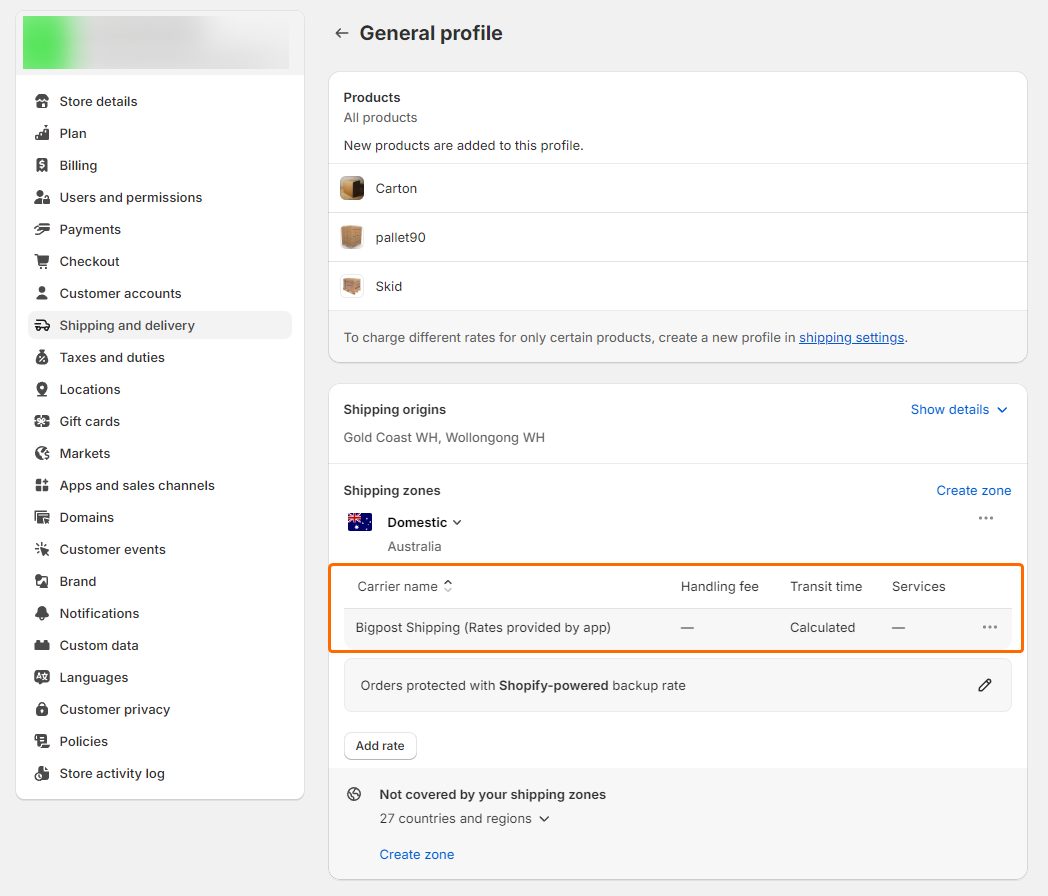The width and height of the screenshot is (1048, 896).
Task: Click the Add rate button
Action: point(380,746)
